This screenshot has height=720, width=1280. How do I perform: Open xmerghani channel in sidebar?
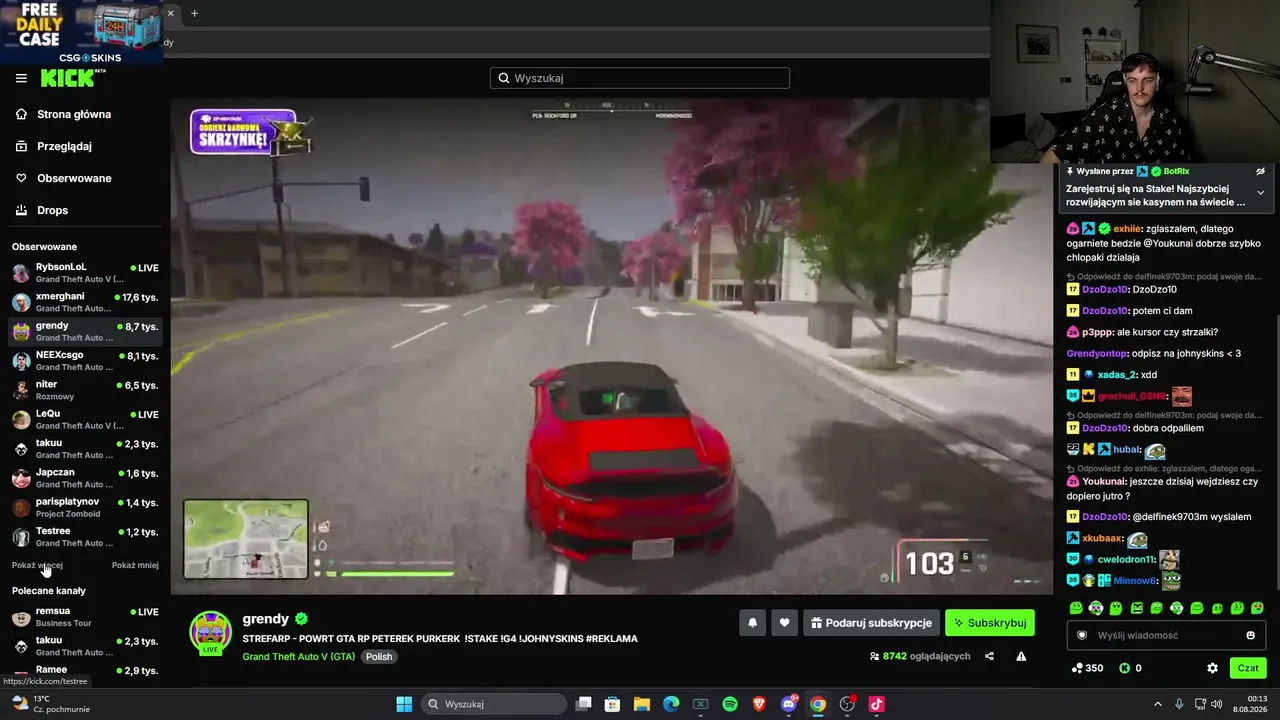point(85,302)
